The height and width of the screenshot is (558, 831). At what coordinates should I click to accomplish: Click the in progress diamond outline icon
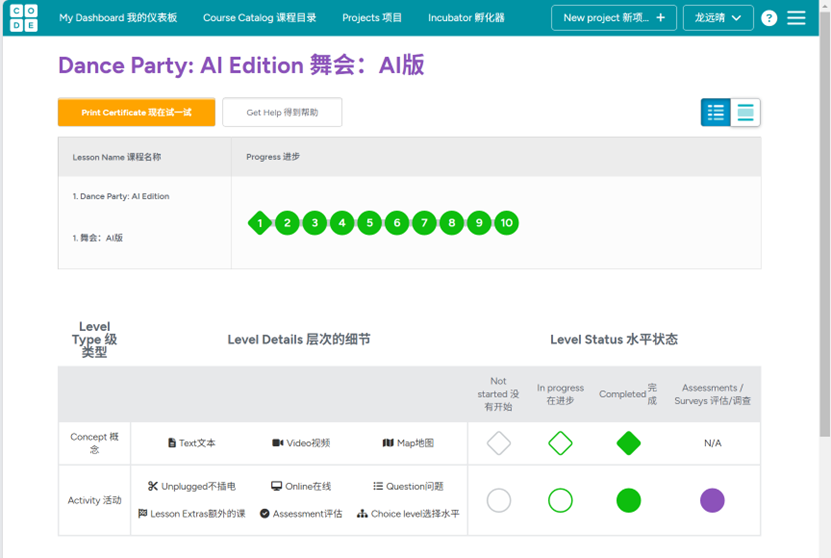coord(560,443)
